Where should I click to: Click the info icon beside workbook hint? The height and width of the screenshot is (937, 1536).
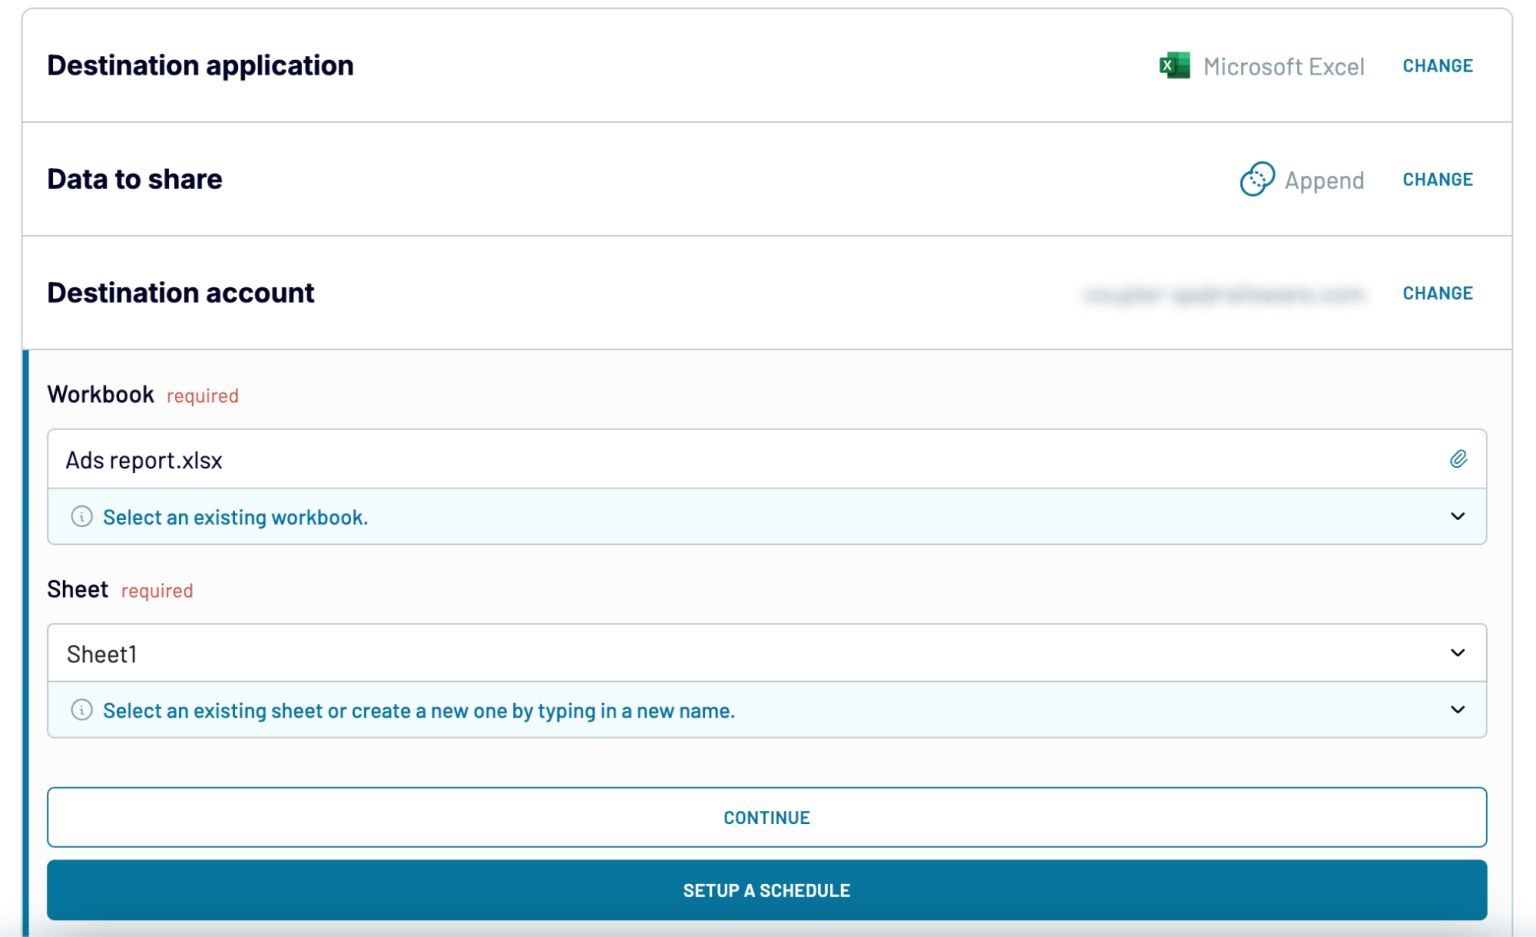82,517
